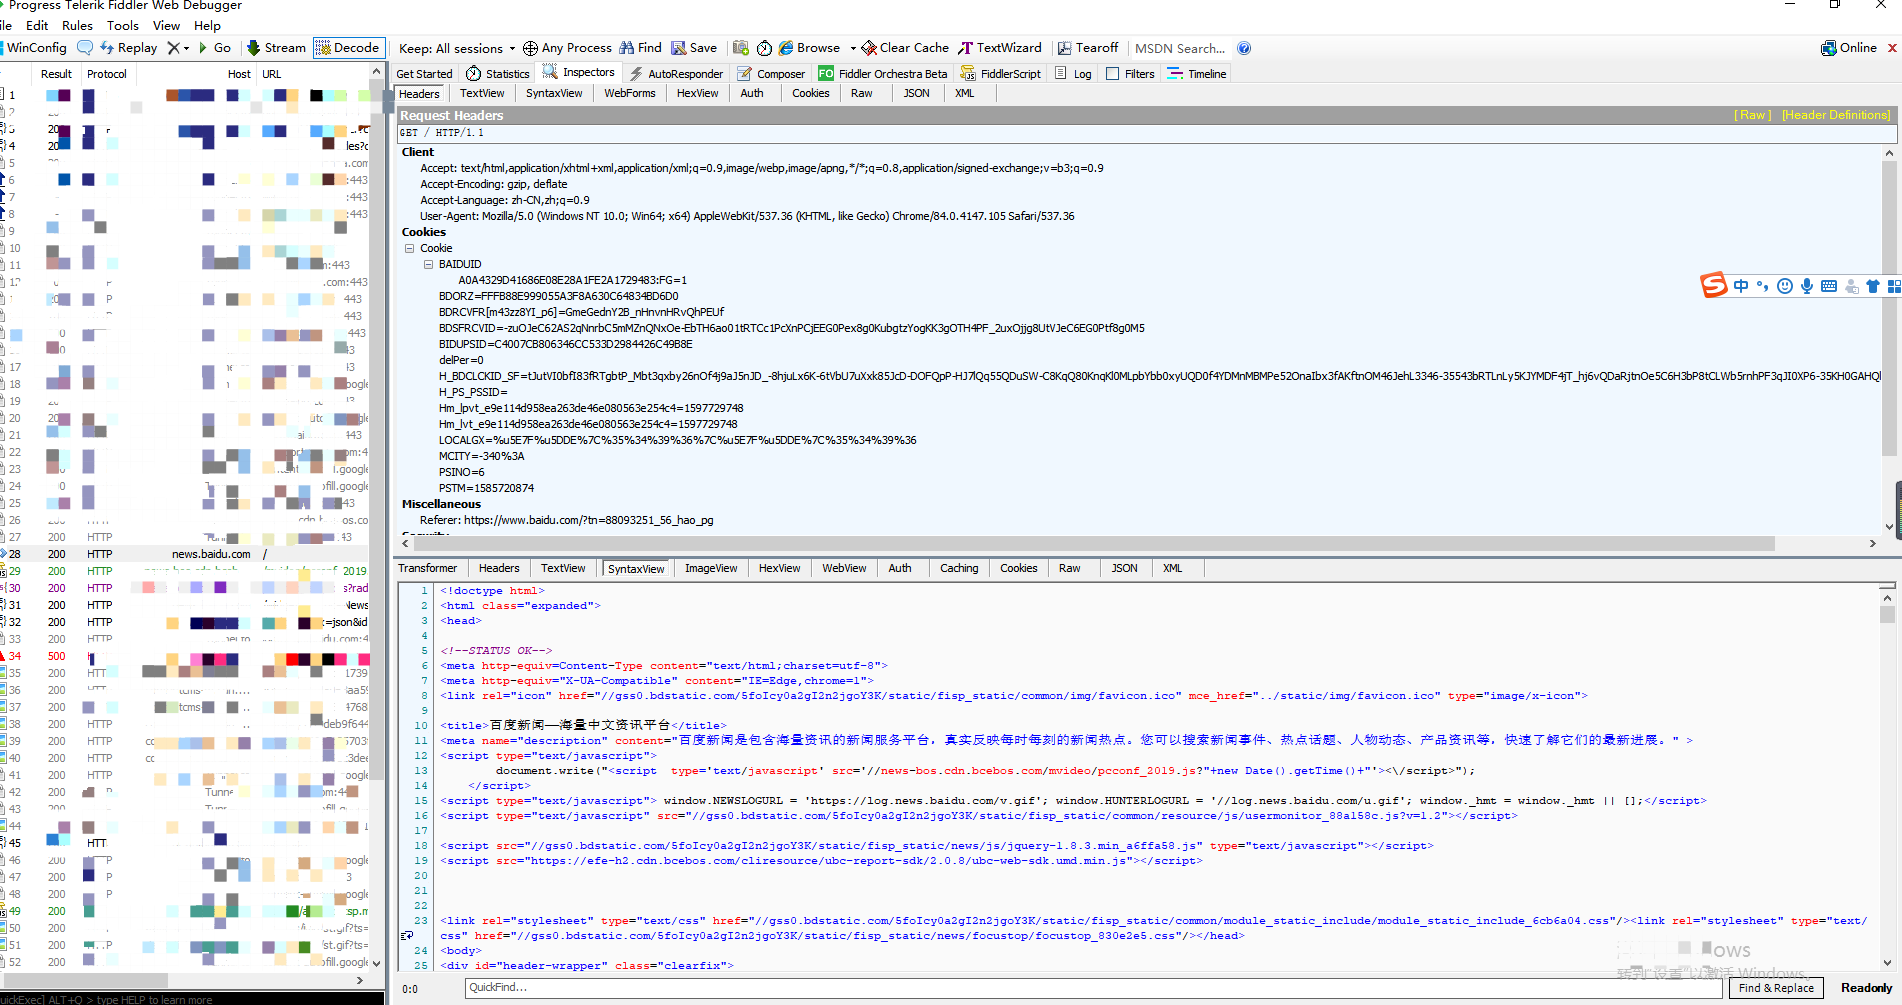The width and height of the screenshot is (1902, 1005).
Task: Click the Tearoff toolbar button
Action: point(1088,48)
